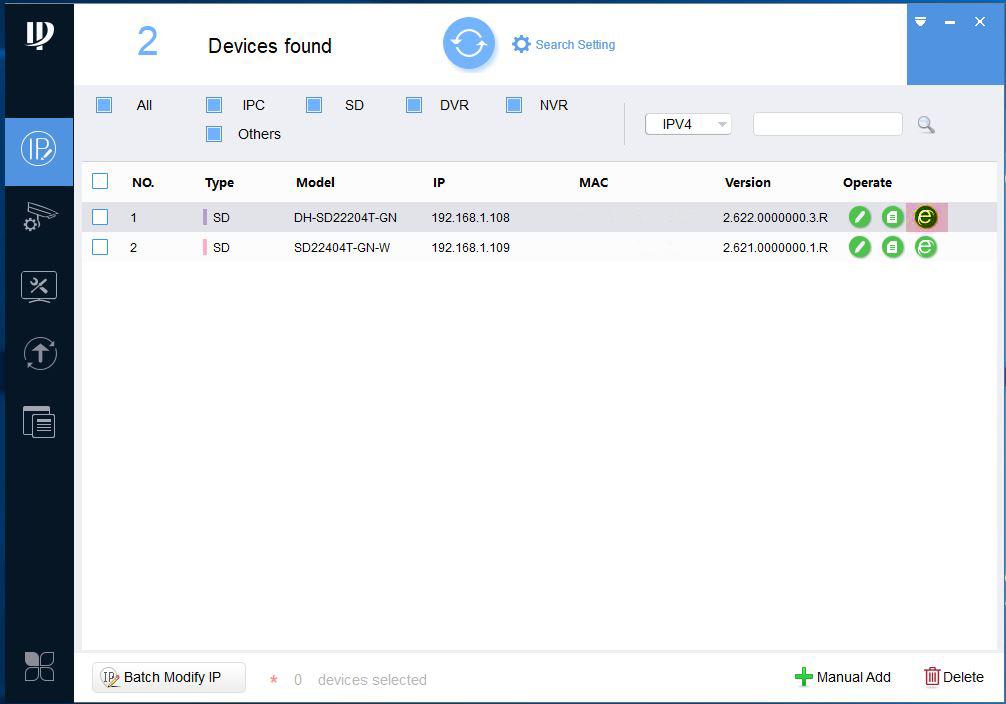Open web browser icon for 192.168.1.108
Viewport: 1006px width, 704px height.
coord(926,217)
